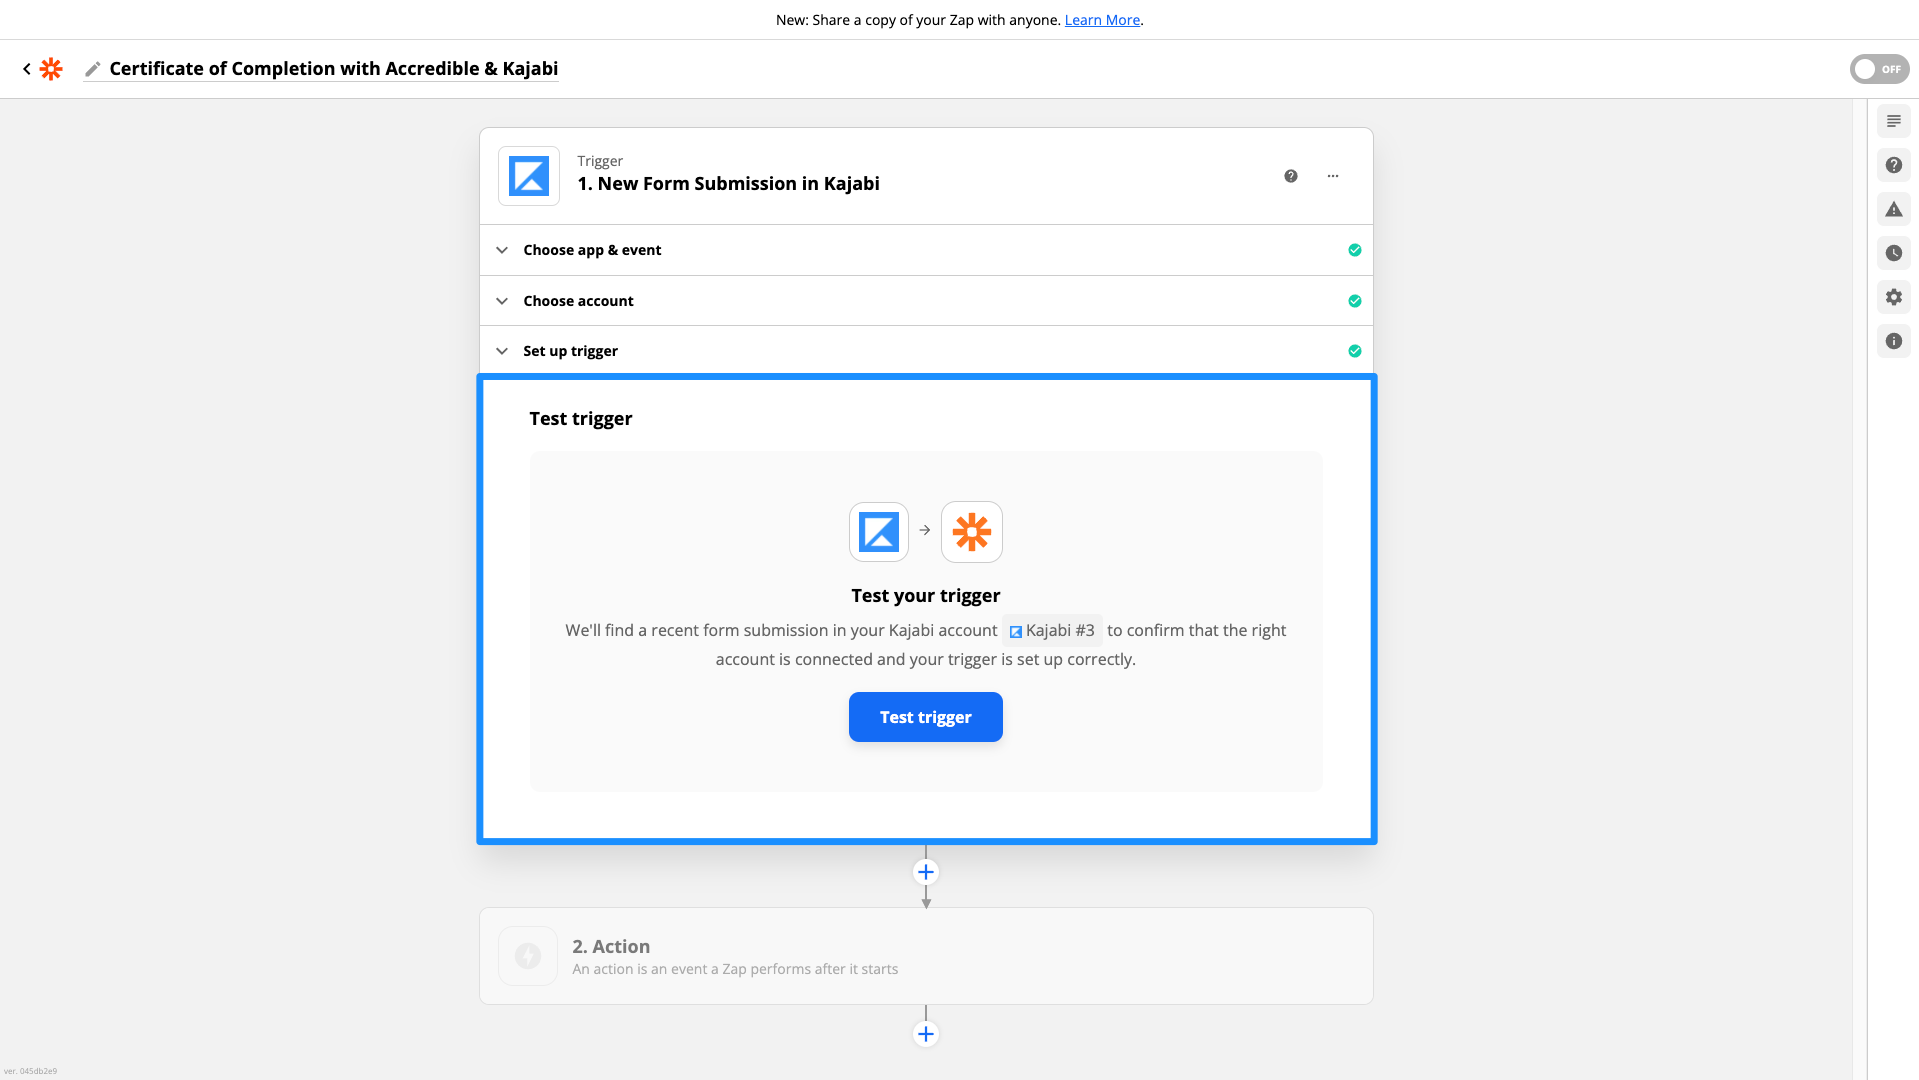This screenshot has height=1080, width=1919.
Task: Open Zapier home via orange asterisk logo
Action: coord(51,69)
